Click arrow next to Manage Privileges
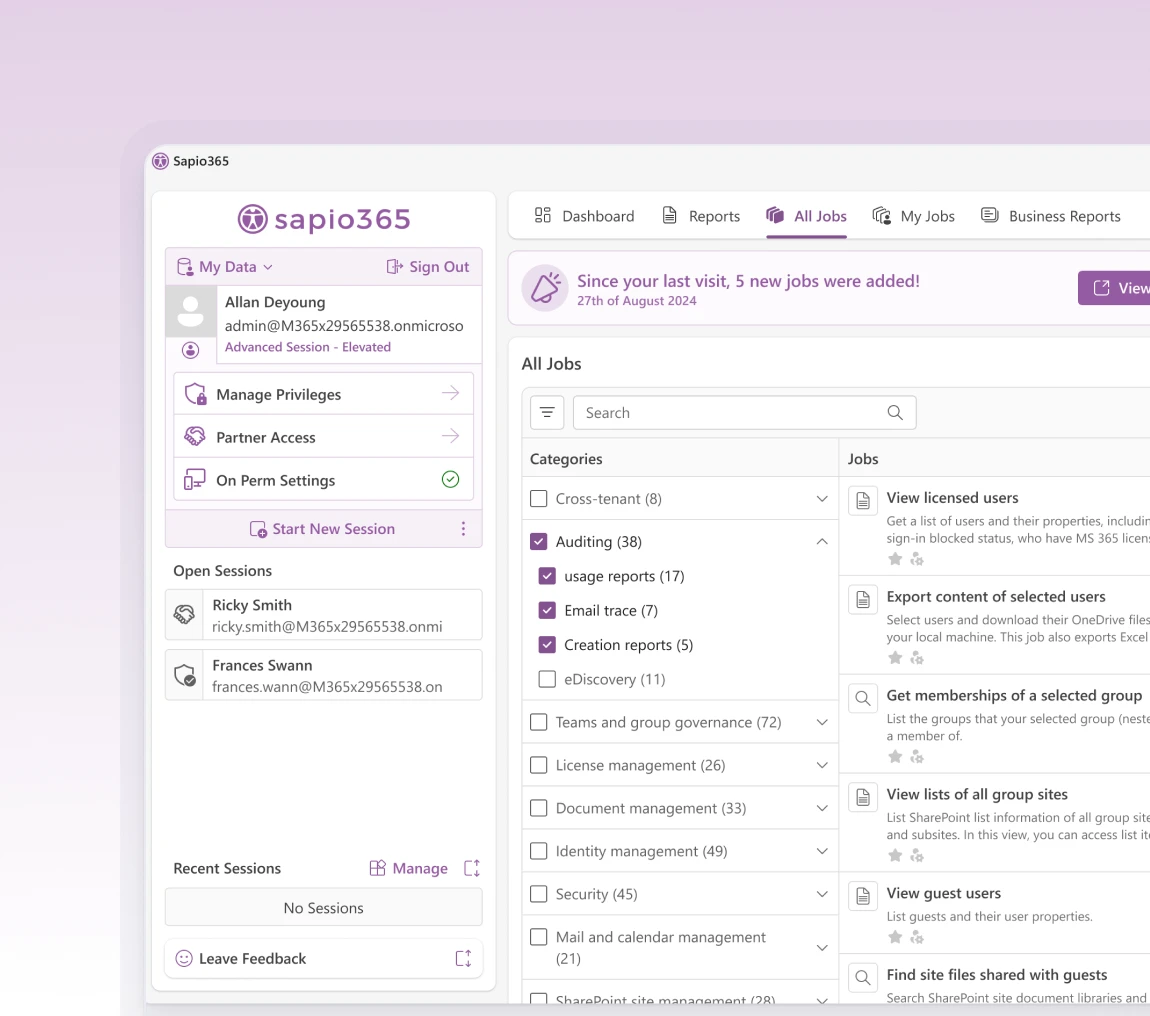The image size is (1150, 1016). pyautogui.click(x=450, y=393)
